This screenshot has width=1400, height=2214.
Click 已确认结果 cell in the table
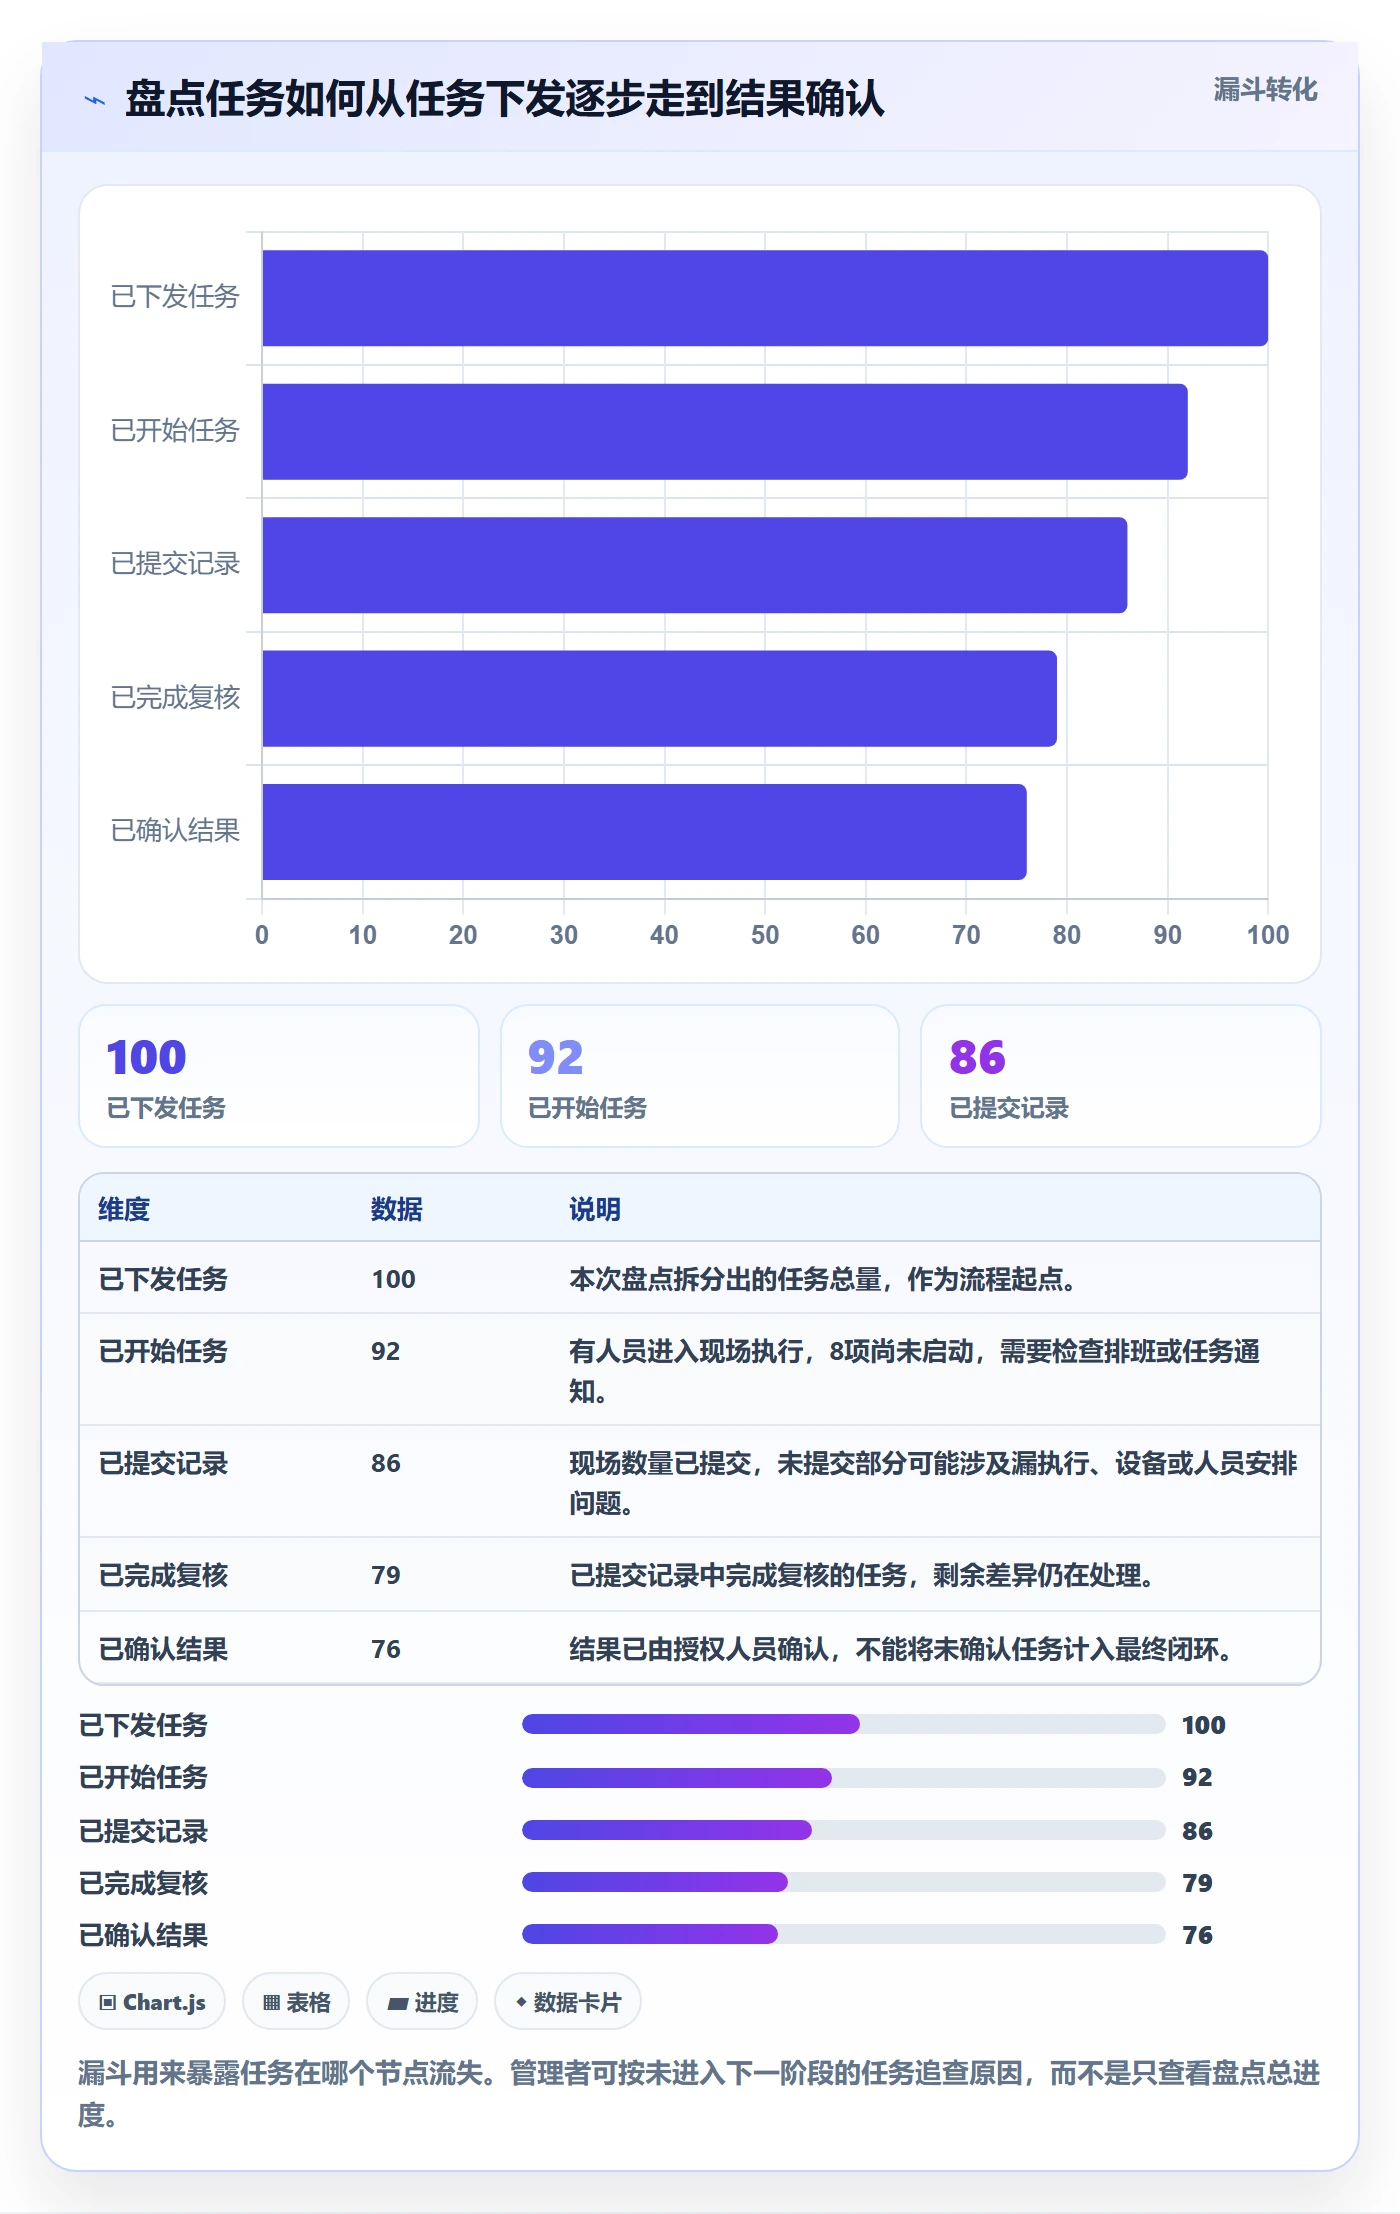click(x=163, y=1649)
